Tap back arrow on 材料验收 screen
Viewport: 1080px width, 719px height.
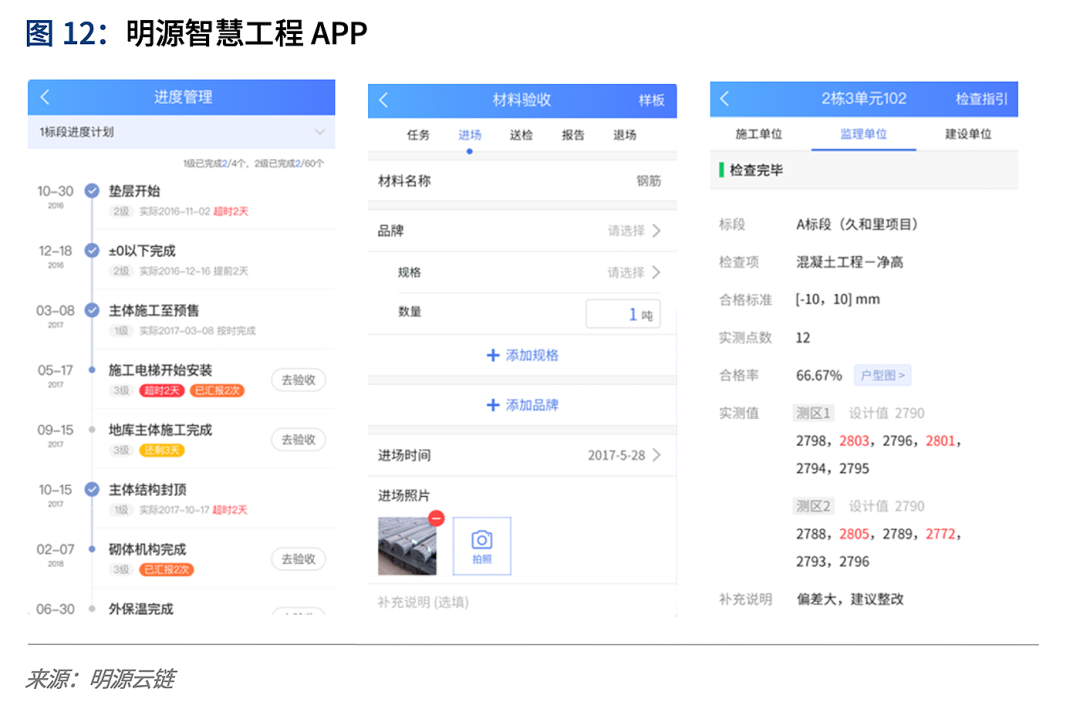click(x=383, y=101)
